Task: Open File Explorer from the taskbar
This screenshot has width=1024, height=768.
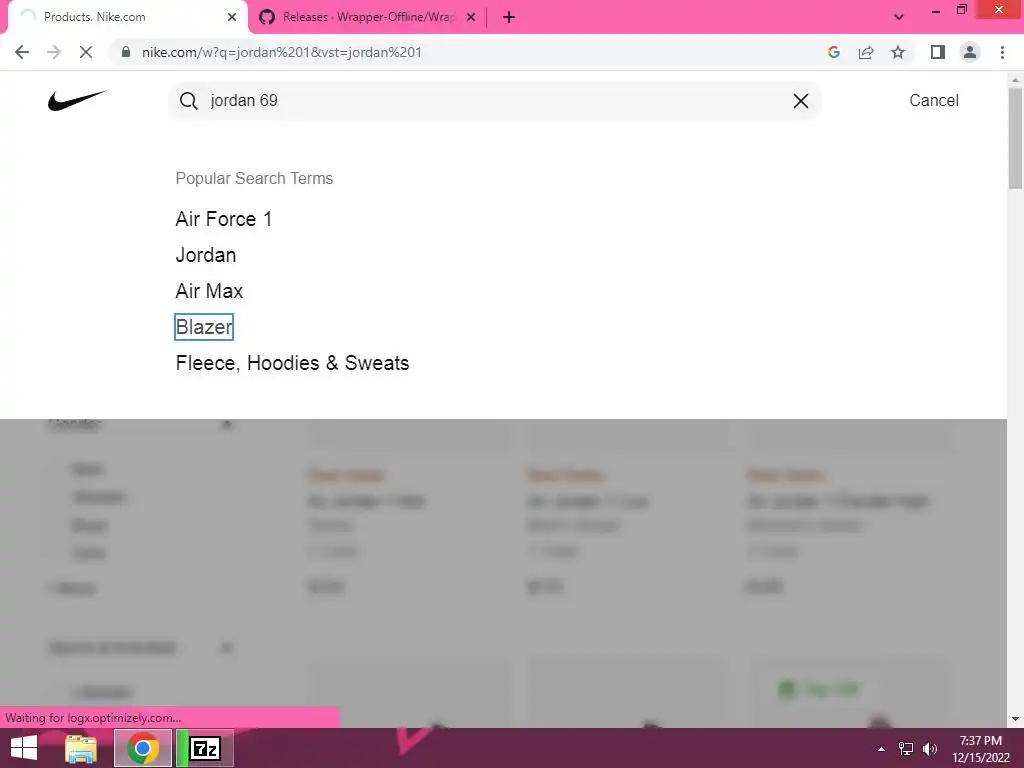Action: pyautogui.click(x=81, y=748)
